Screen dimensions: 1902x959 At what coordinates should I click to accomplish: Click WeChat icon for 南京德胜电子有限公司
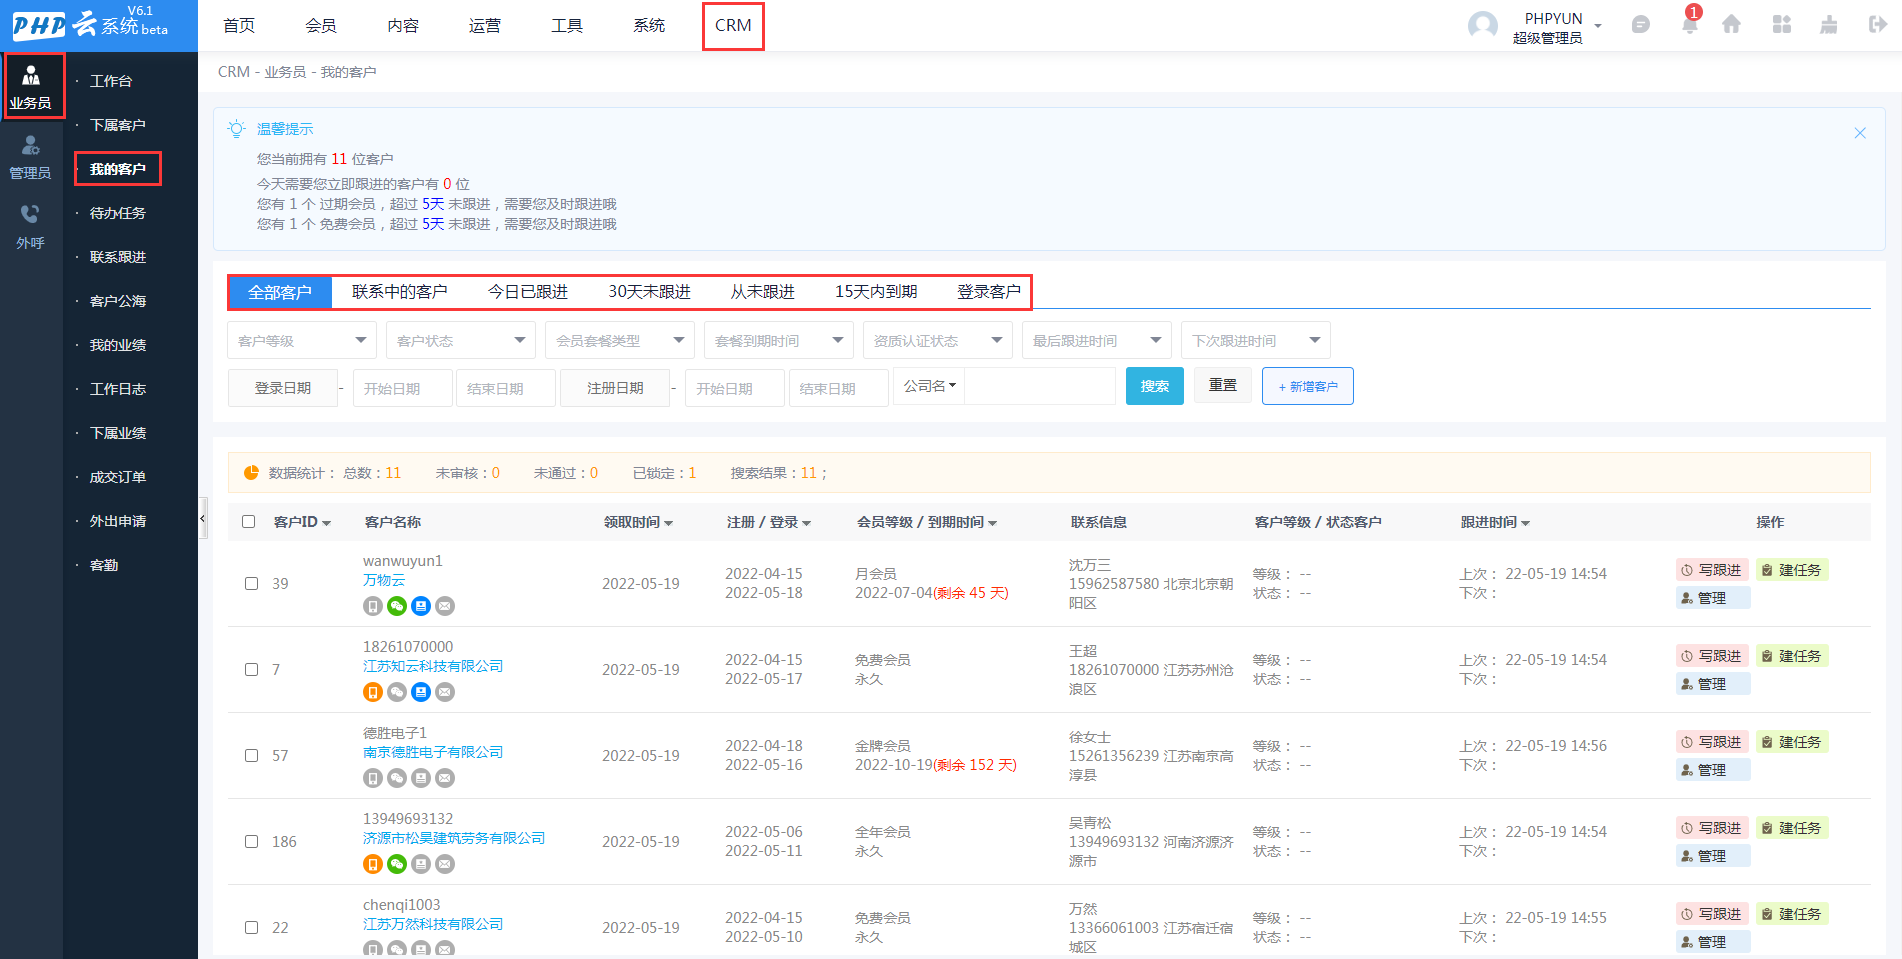[397, 778]
